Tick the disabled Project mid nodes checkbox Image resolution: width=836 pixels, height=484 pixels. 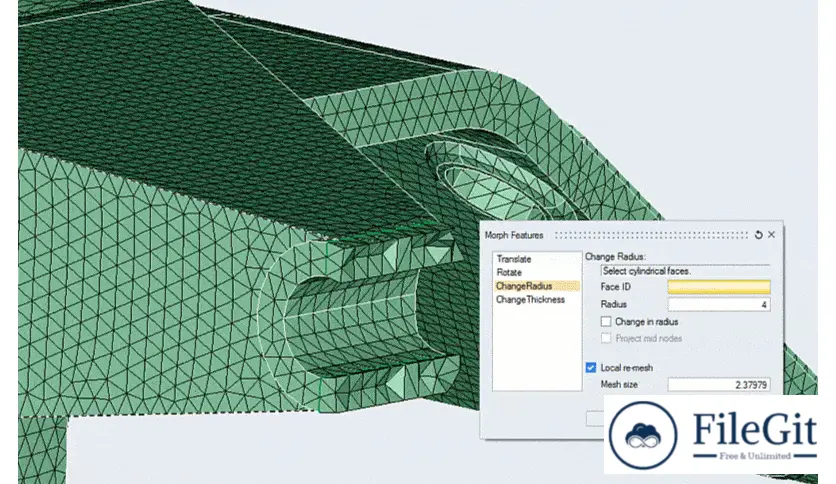tap(606, 338)
